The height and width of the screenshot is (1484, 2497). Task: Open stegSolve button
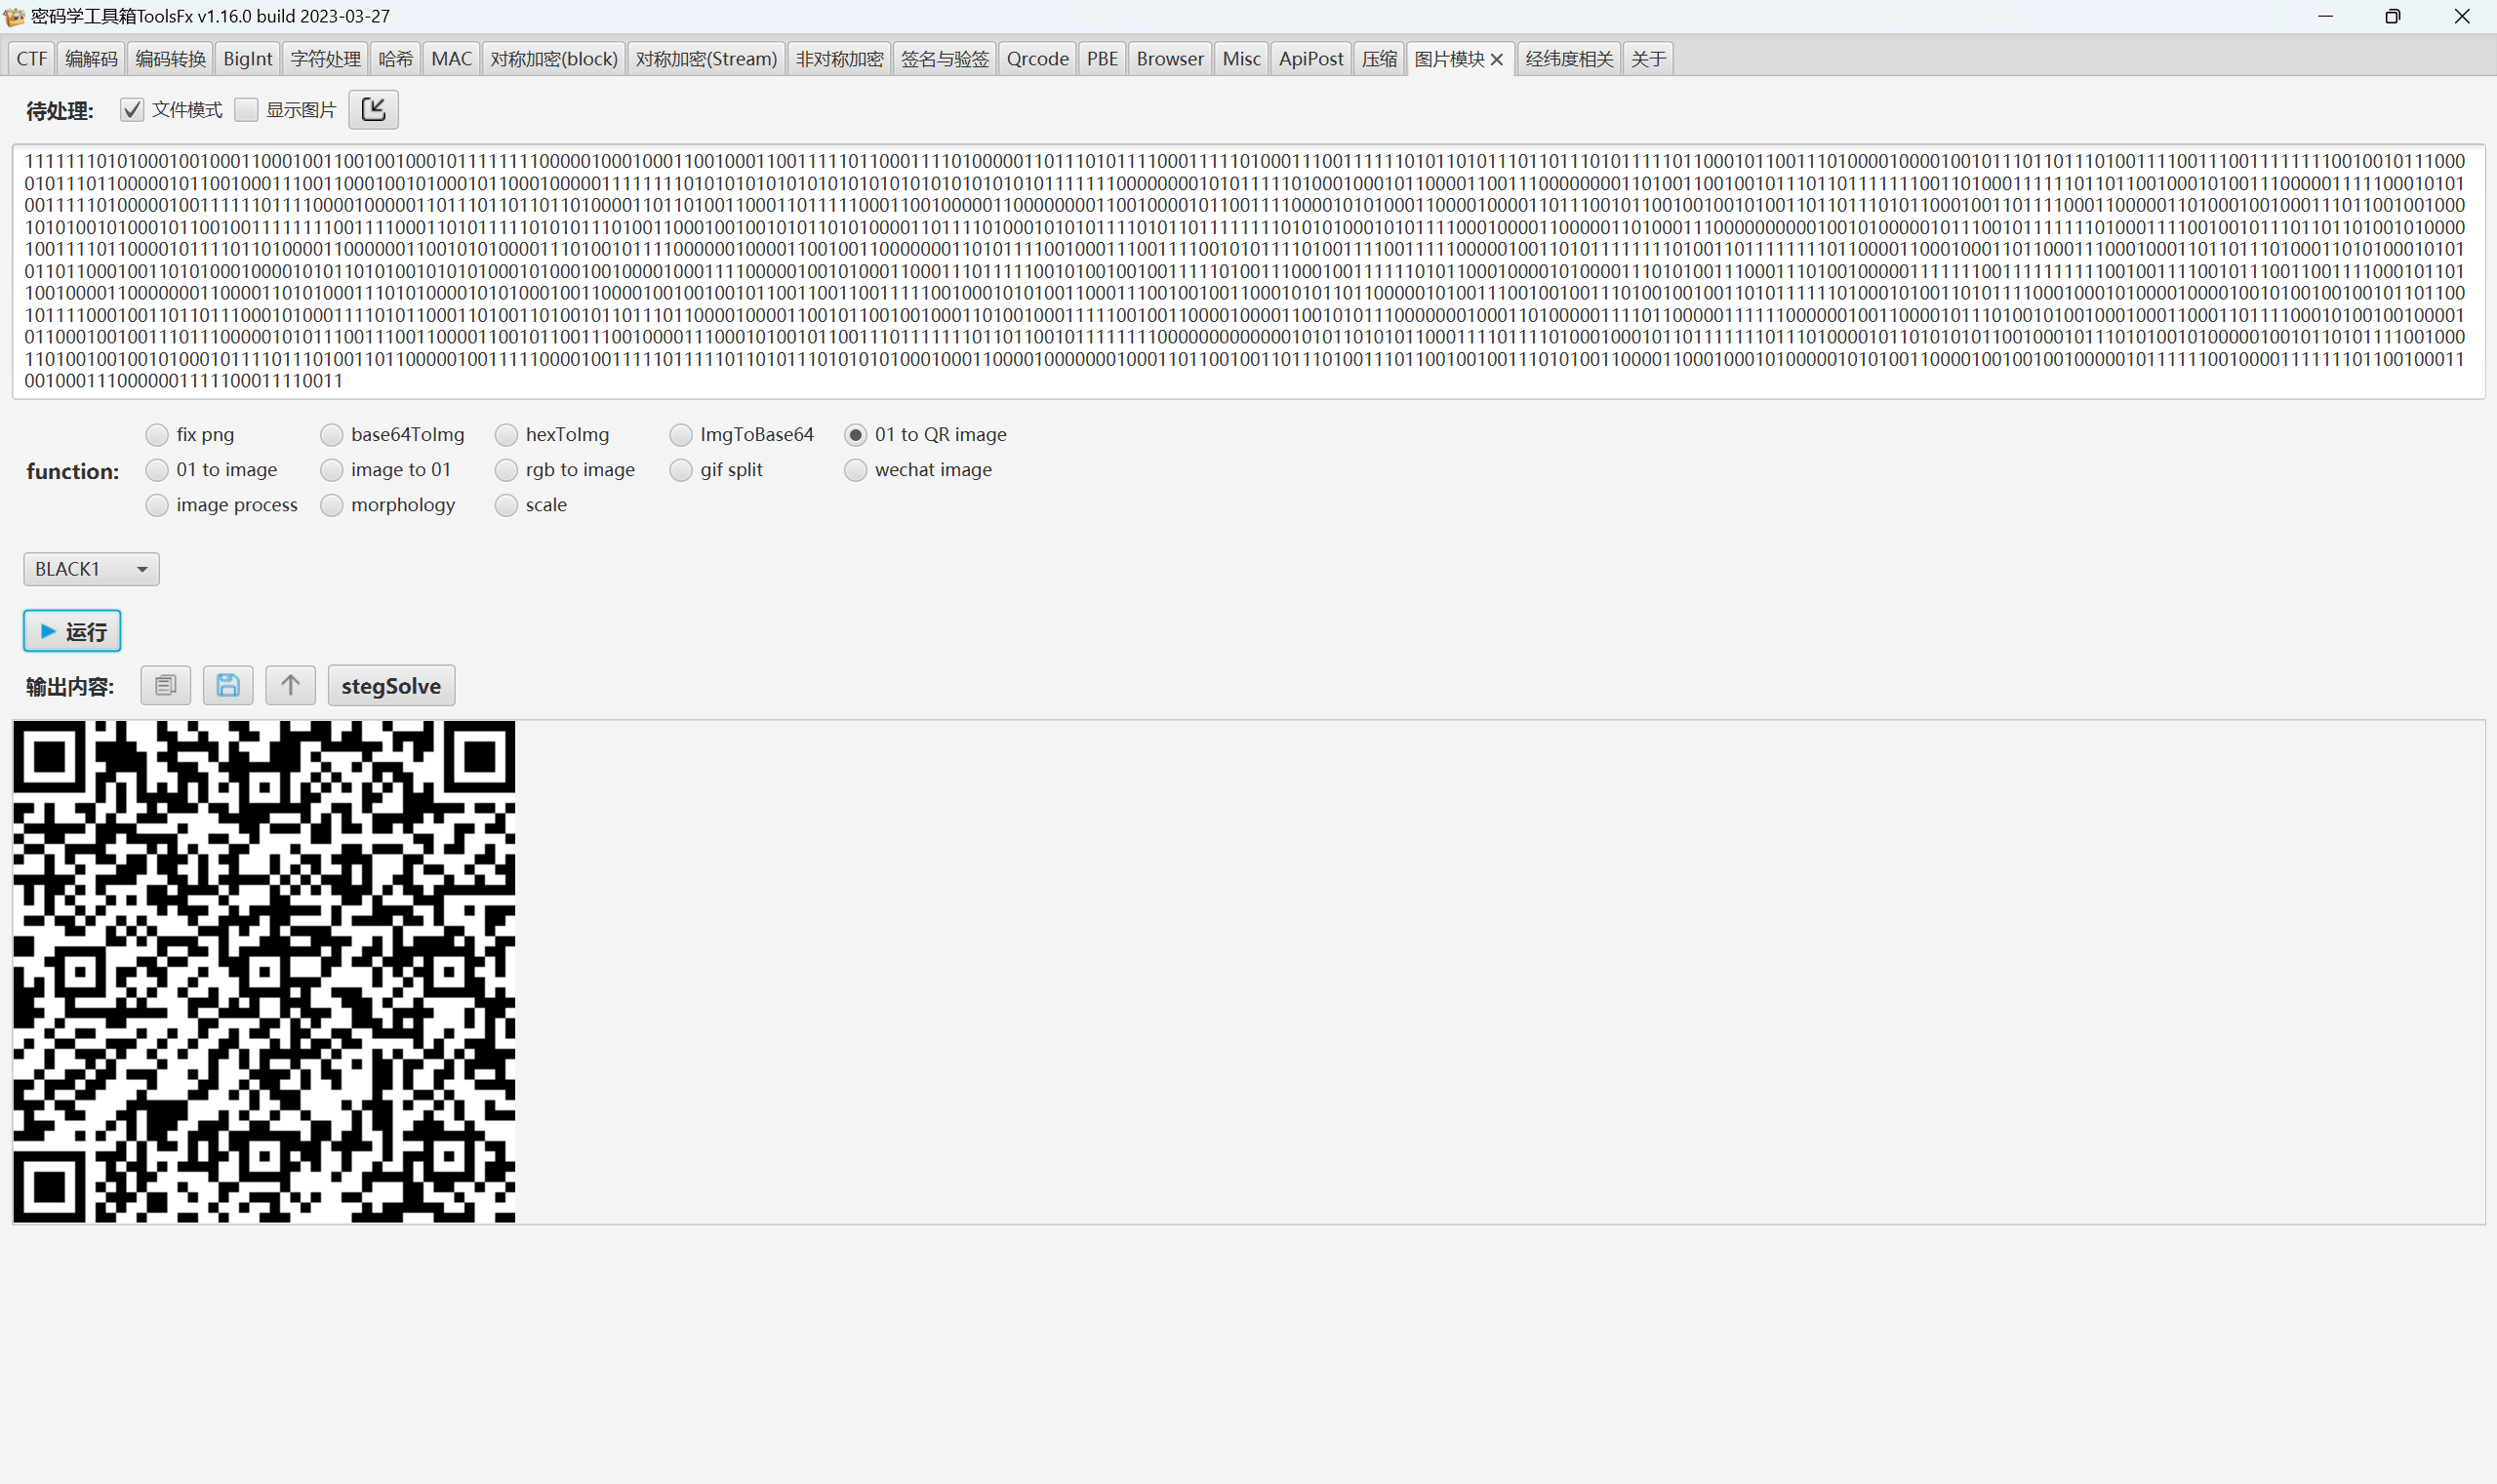[x=391, y=686]
